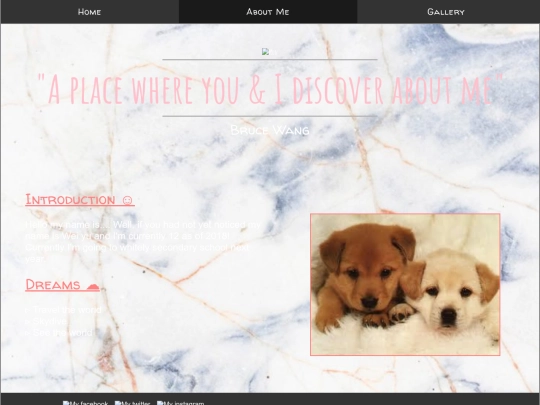The image size is (540, 405).
Task: Click the broken logo image above the quote
Action: click(x=269, y=52)
